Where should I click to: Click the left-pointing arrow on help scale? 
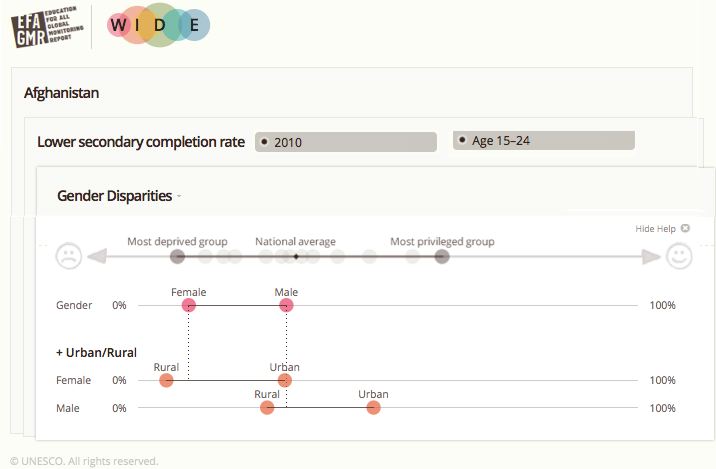[x=97, y=256]
